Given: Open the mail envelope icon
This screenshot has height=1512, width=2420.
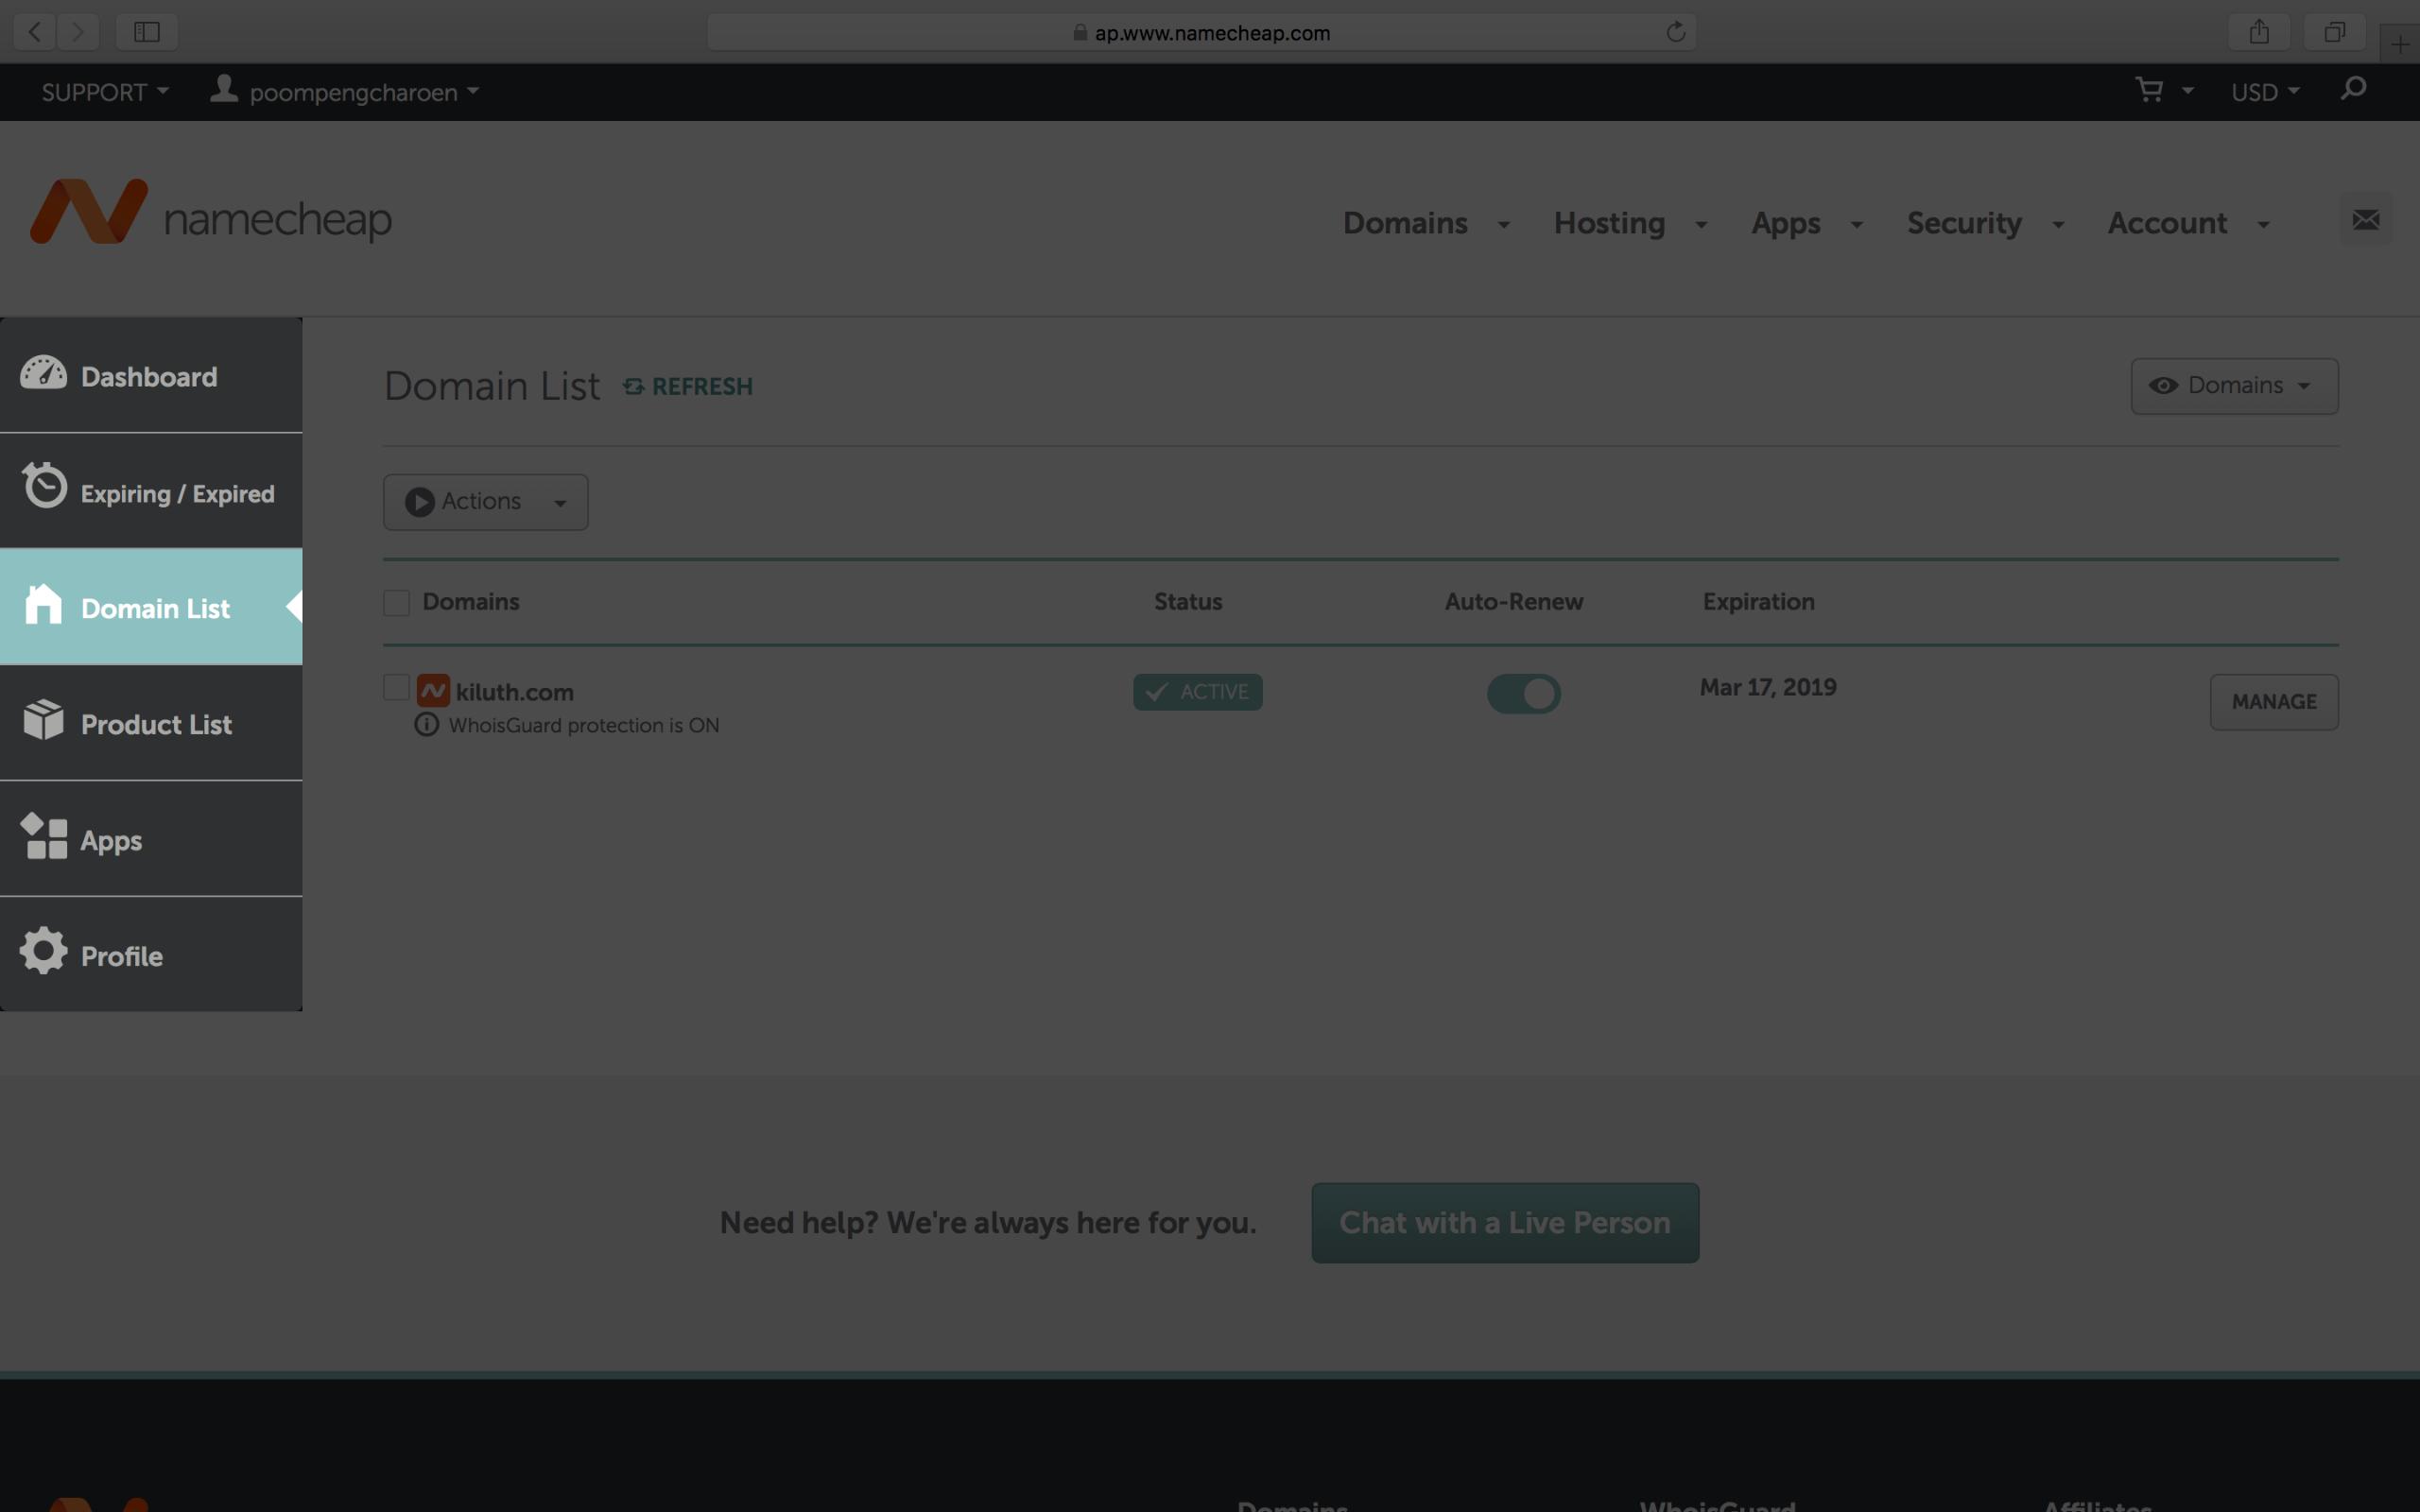Looking at the screenshot, I should (x=2365, y=219).
